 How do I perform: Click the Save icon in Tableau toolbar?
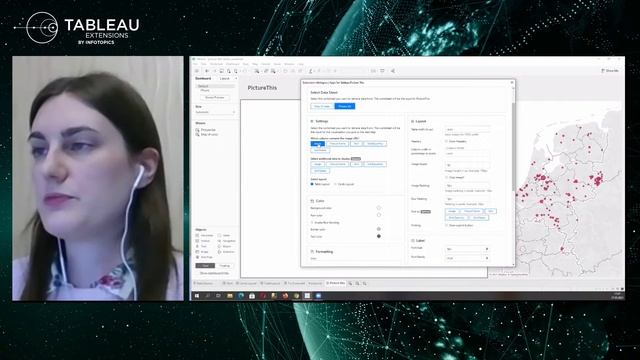222,71
